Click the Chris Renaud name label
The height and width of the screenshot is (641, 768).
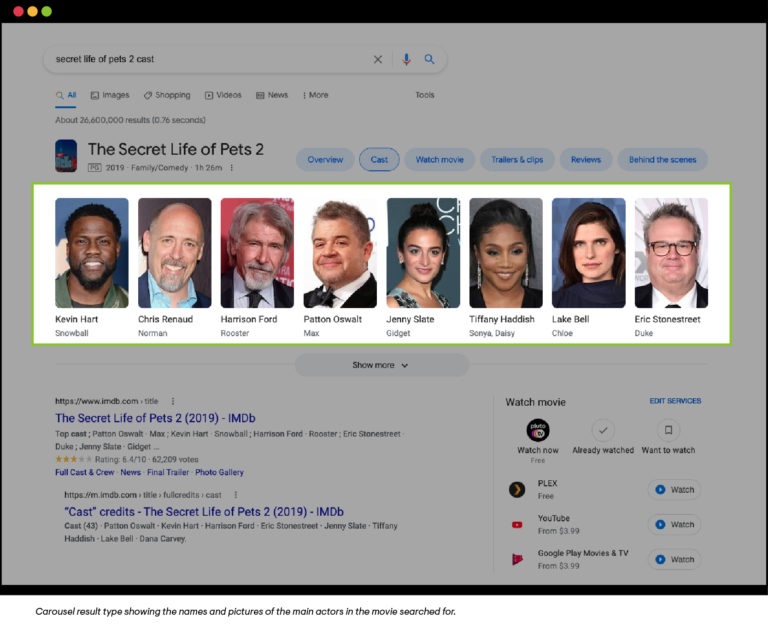(165, 319)
